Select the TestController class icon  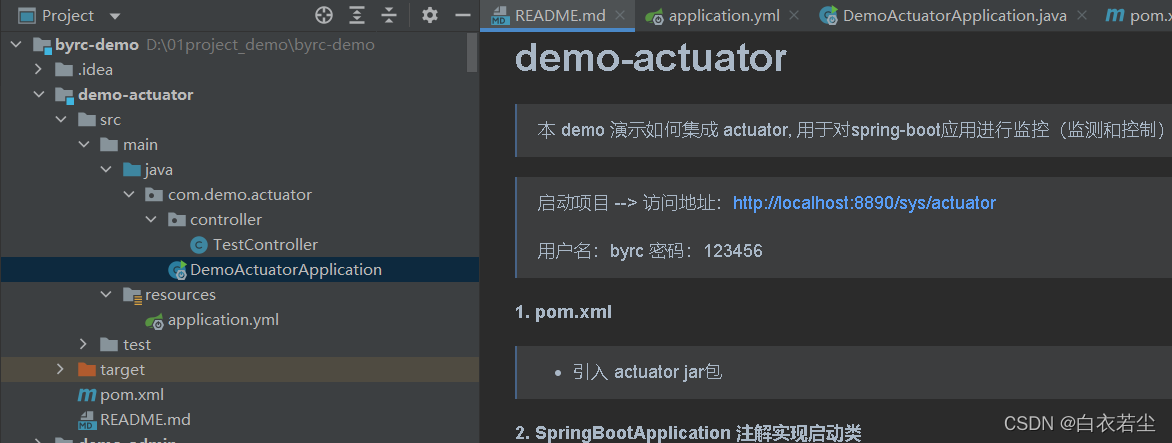click(199, 244)
